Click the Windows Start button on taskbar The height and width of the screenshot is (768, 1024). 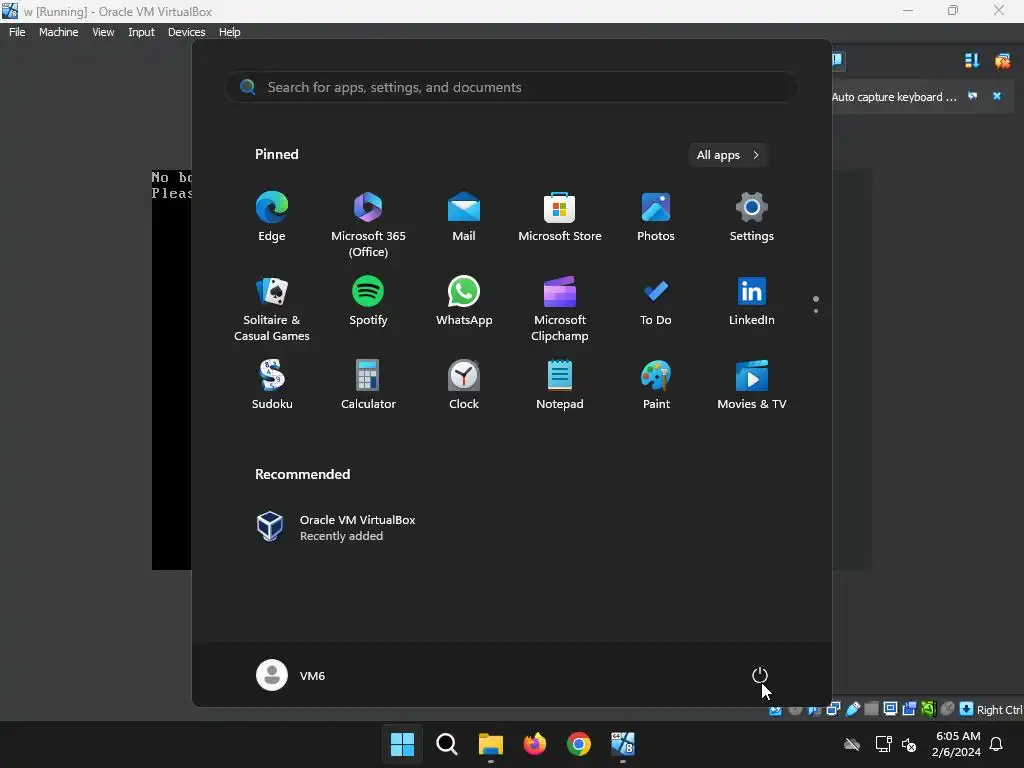(x=402, y=744)
